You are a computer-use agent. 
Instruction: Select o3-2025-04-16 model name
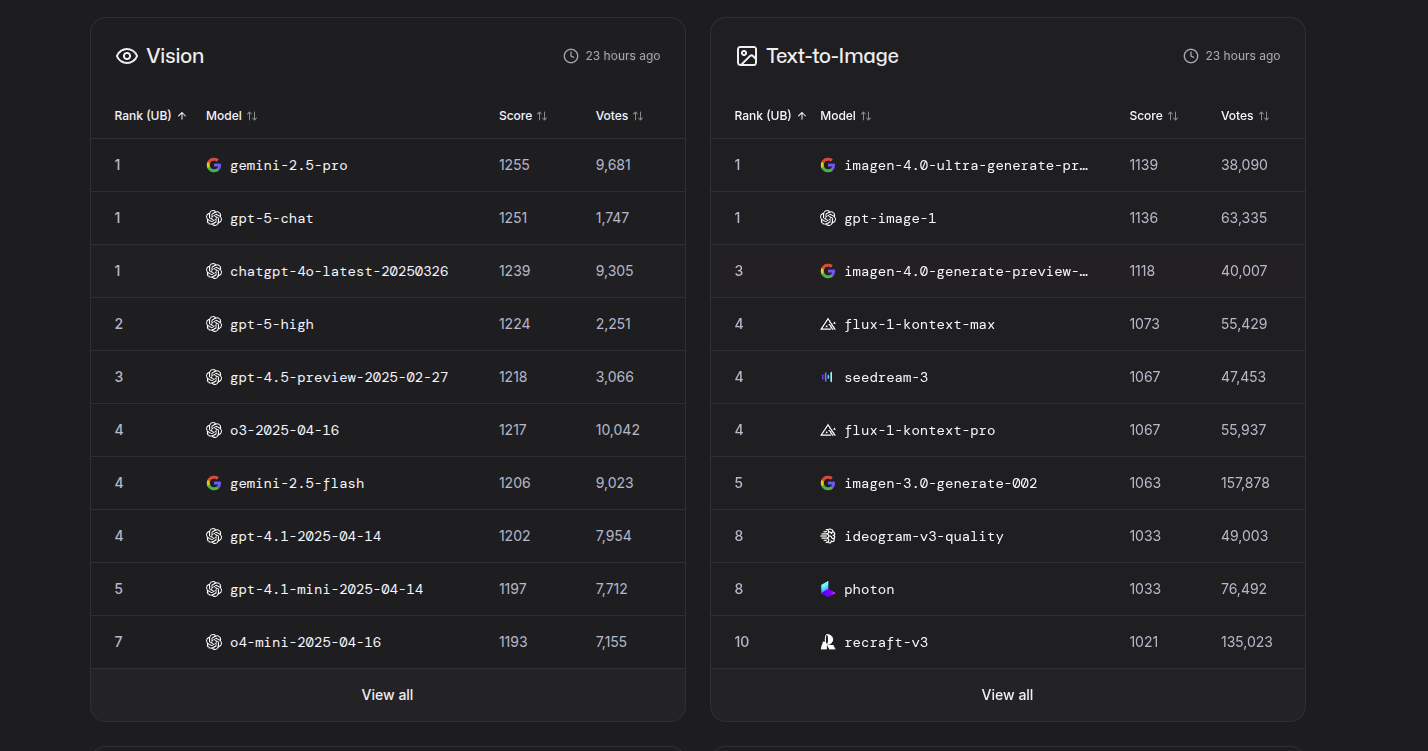[x=285, y=430]
